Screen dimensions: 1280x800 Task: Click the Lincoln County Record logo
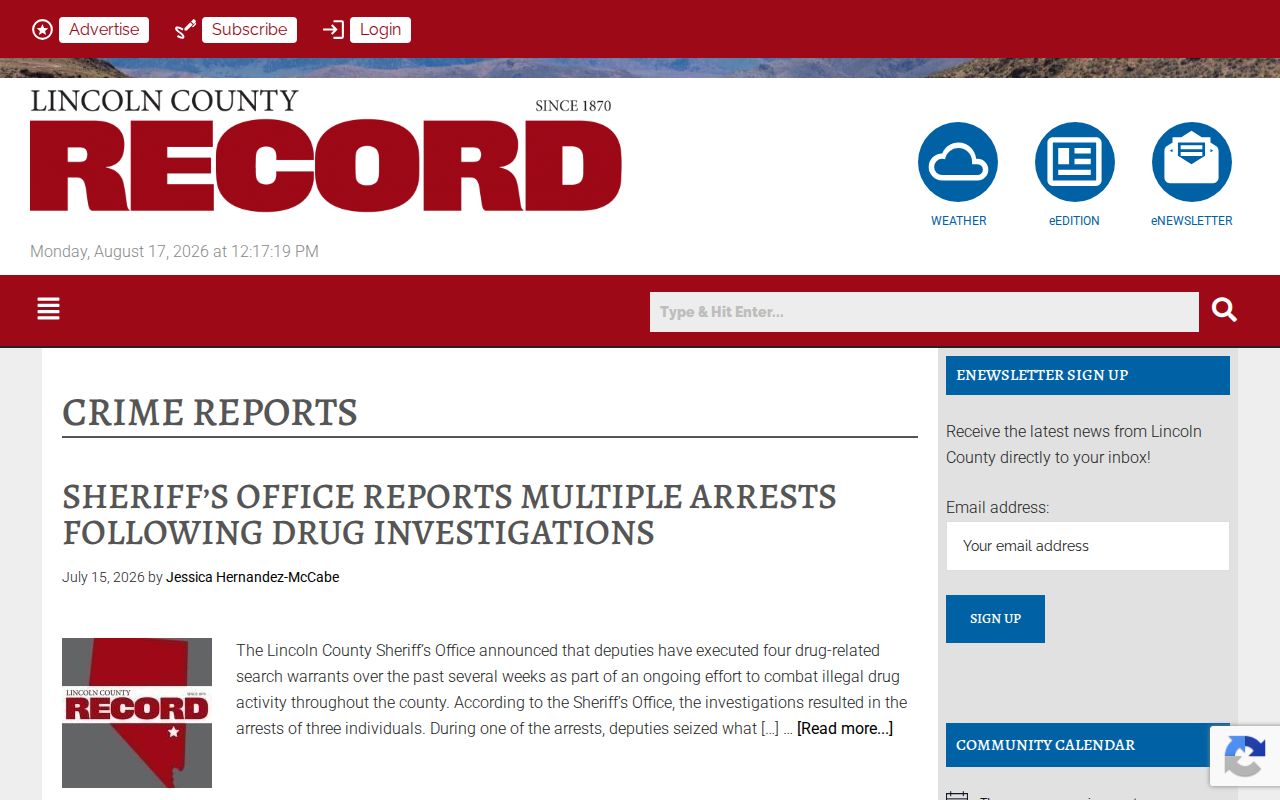coord(326,150)
